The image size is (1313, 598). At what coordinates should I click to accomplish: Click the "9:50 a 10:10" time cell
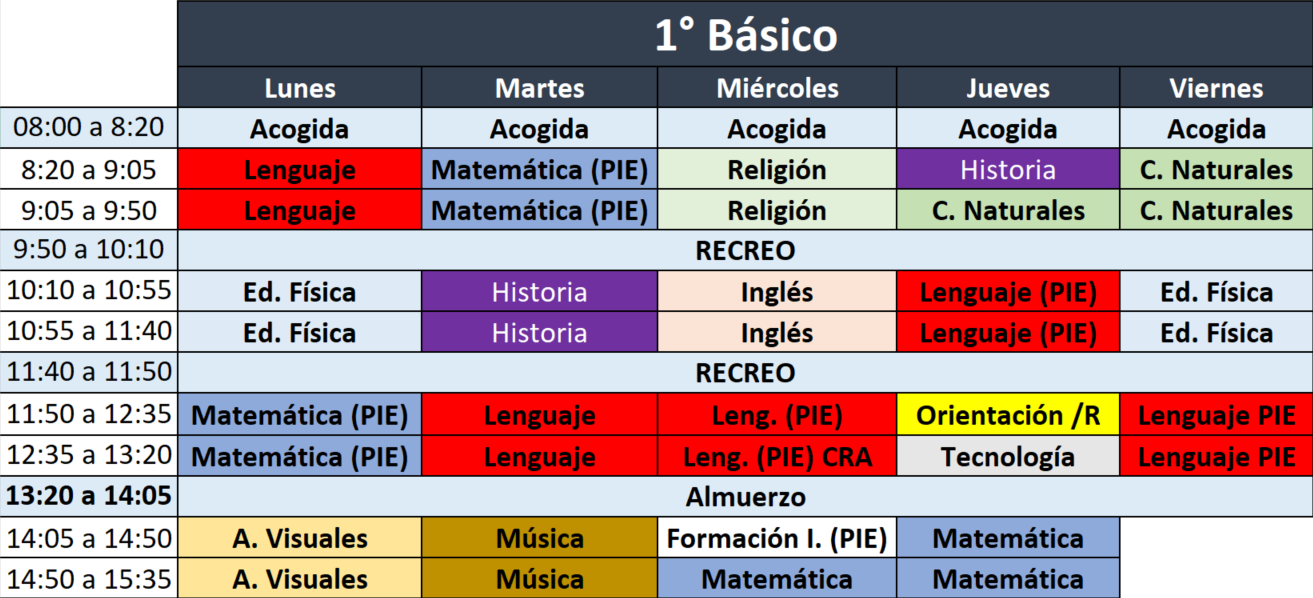pos(89,250)
